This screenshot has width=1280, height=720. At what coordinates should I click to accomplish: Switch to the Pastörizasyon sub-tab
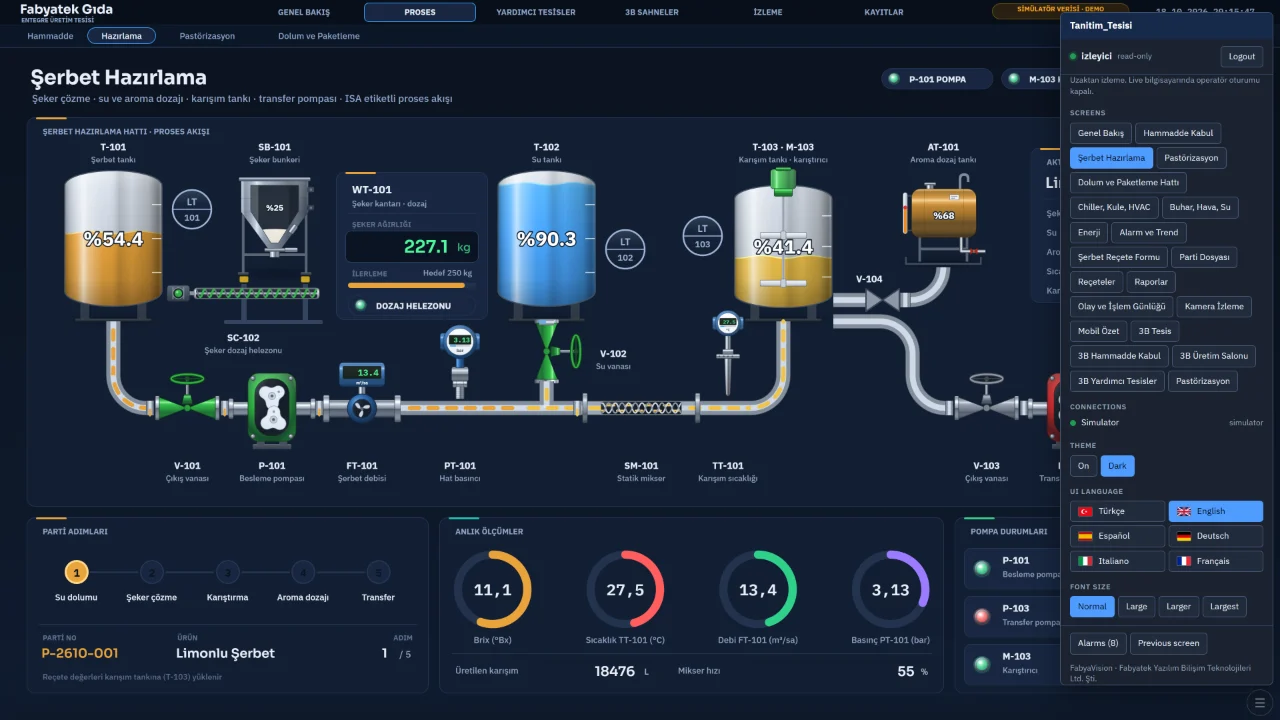(207, 36)
